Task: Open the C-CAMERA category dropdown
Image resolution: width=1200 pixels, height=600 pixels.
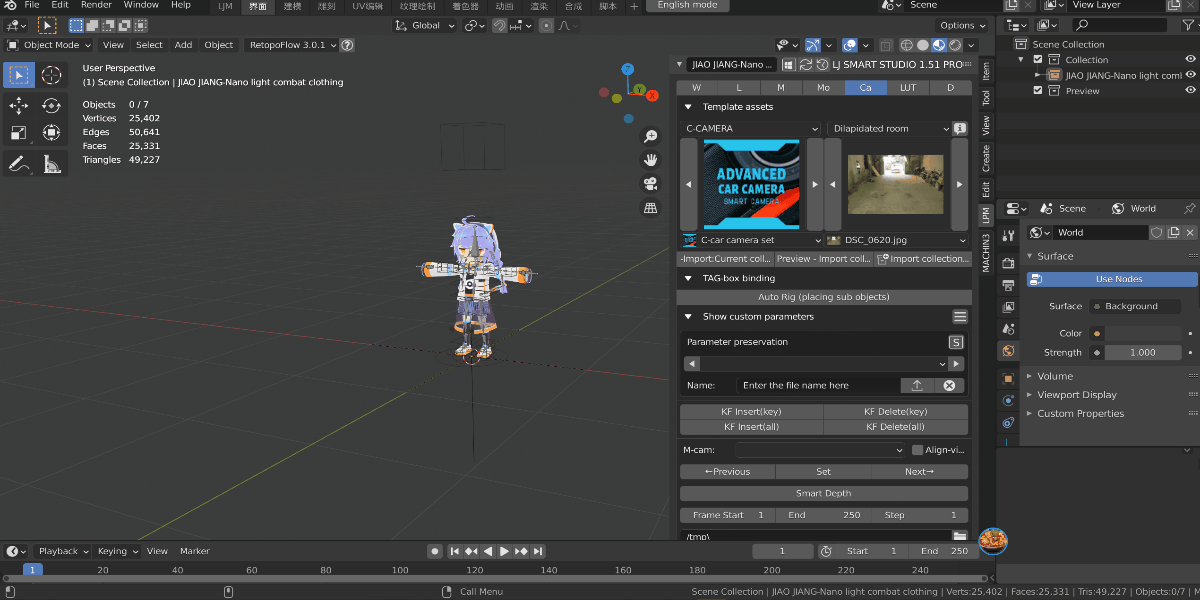Action: [751, 129]
